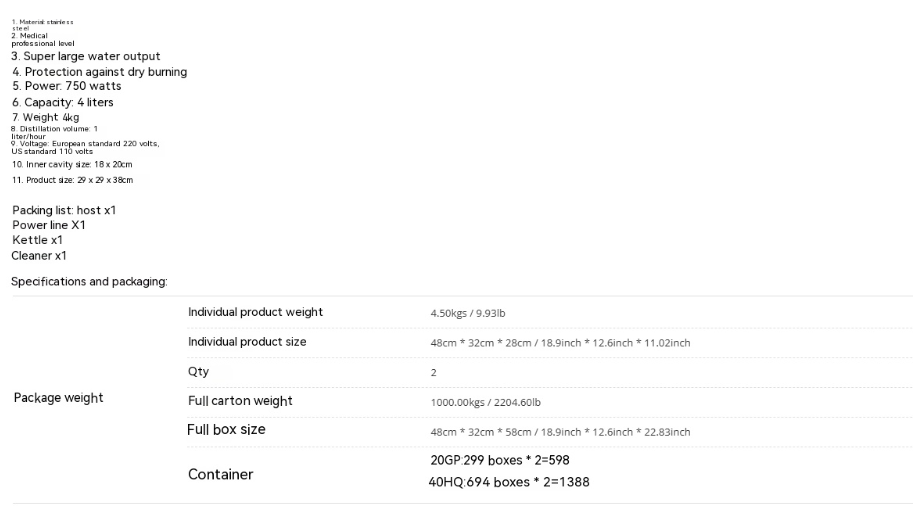The height and width of the screenshot is (506, 913).
Task: Click 'Product size: 29 x 29 x 38cm'
Action: (72, 181)
